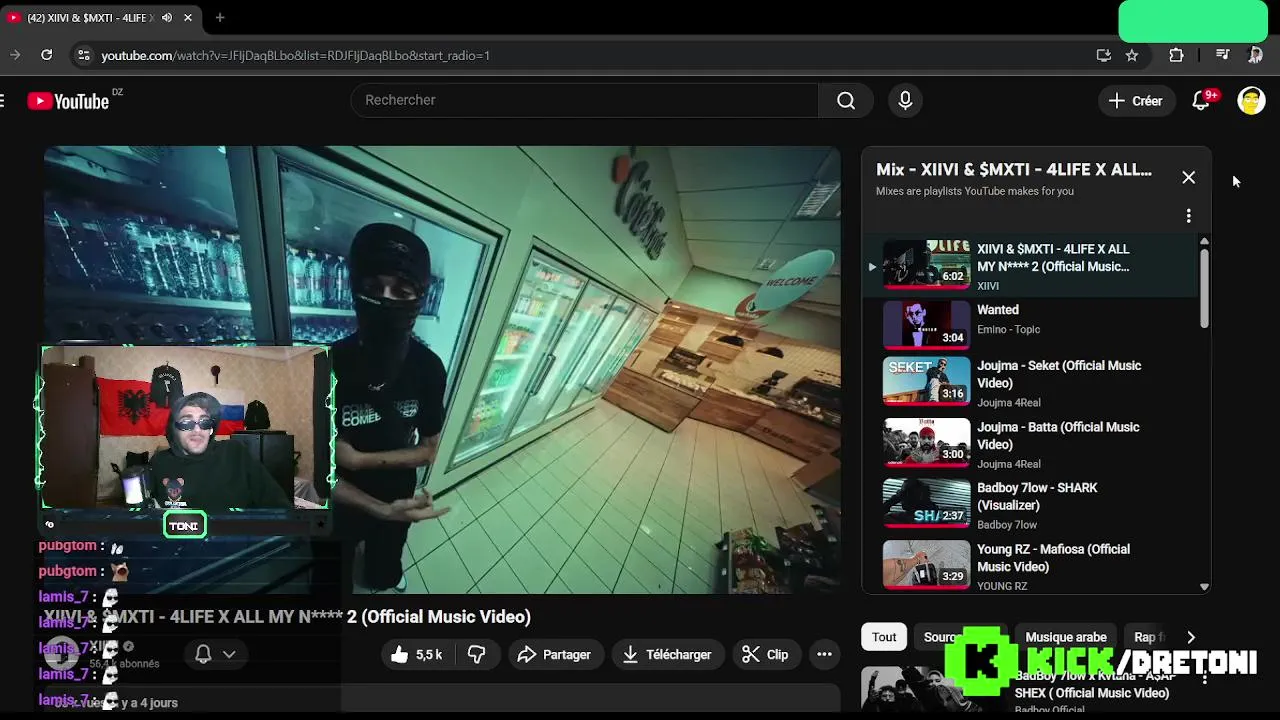
Task: Open Mix playlist three-dot options
Action: pos(1188,216)
